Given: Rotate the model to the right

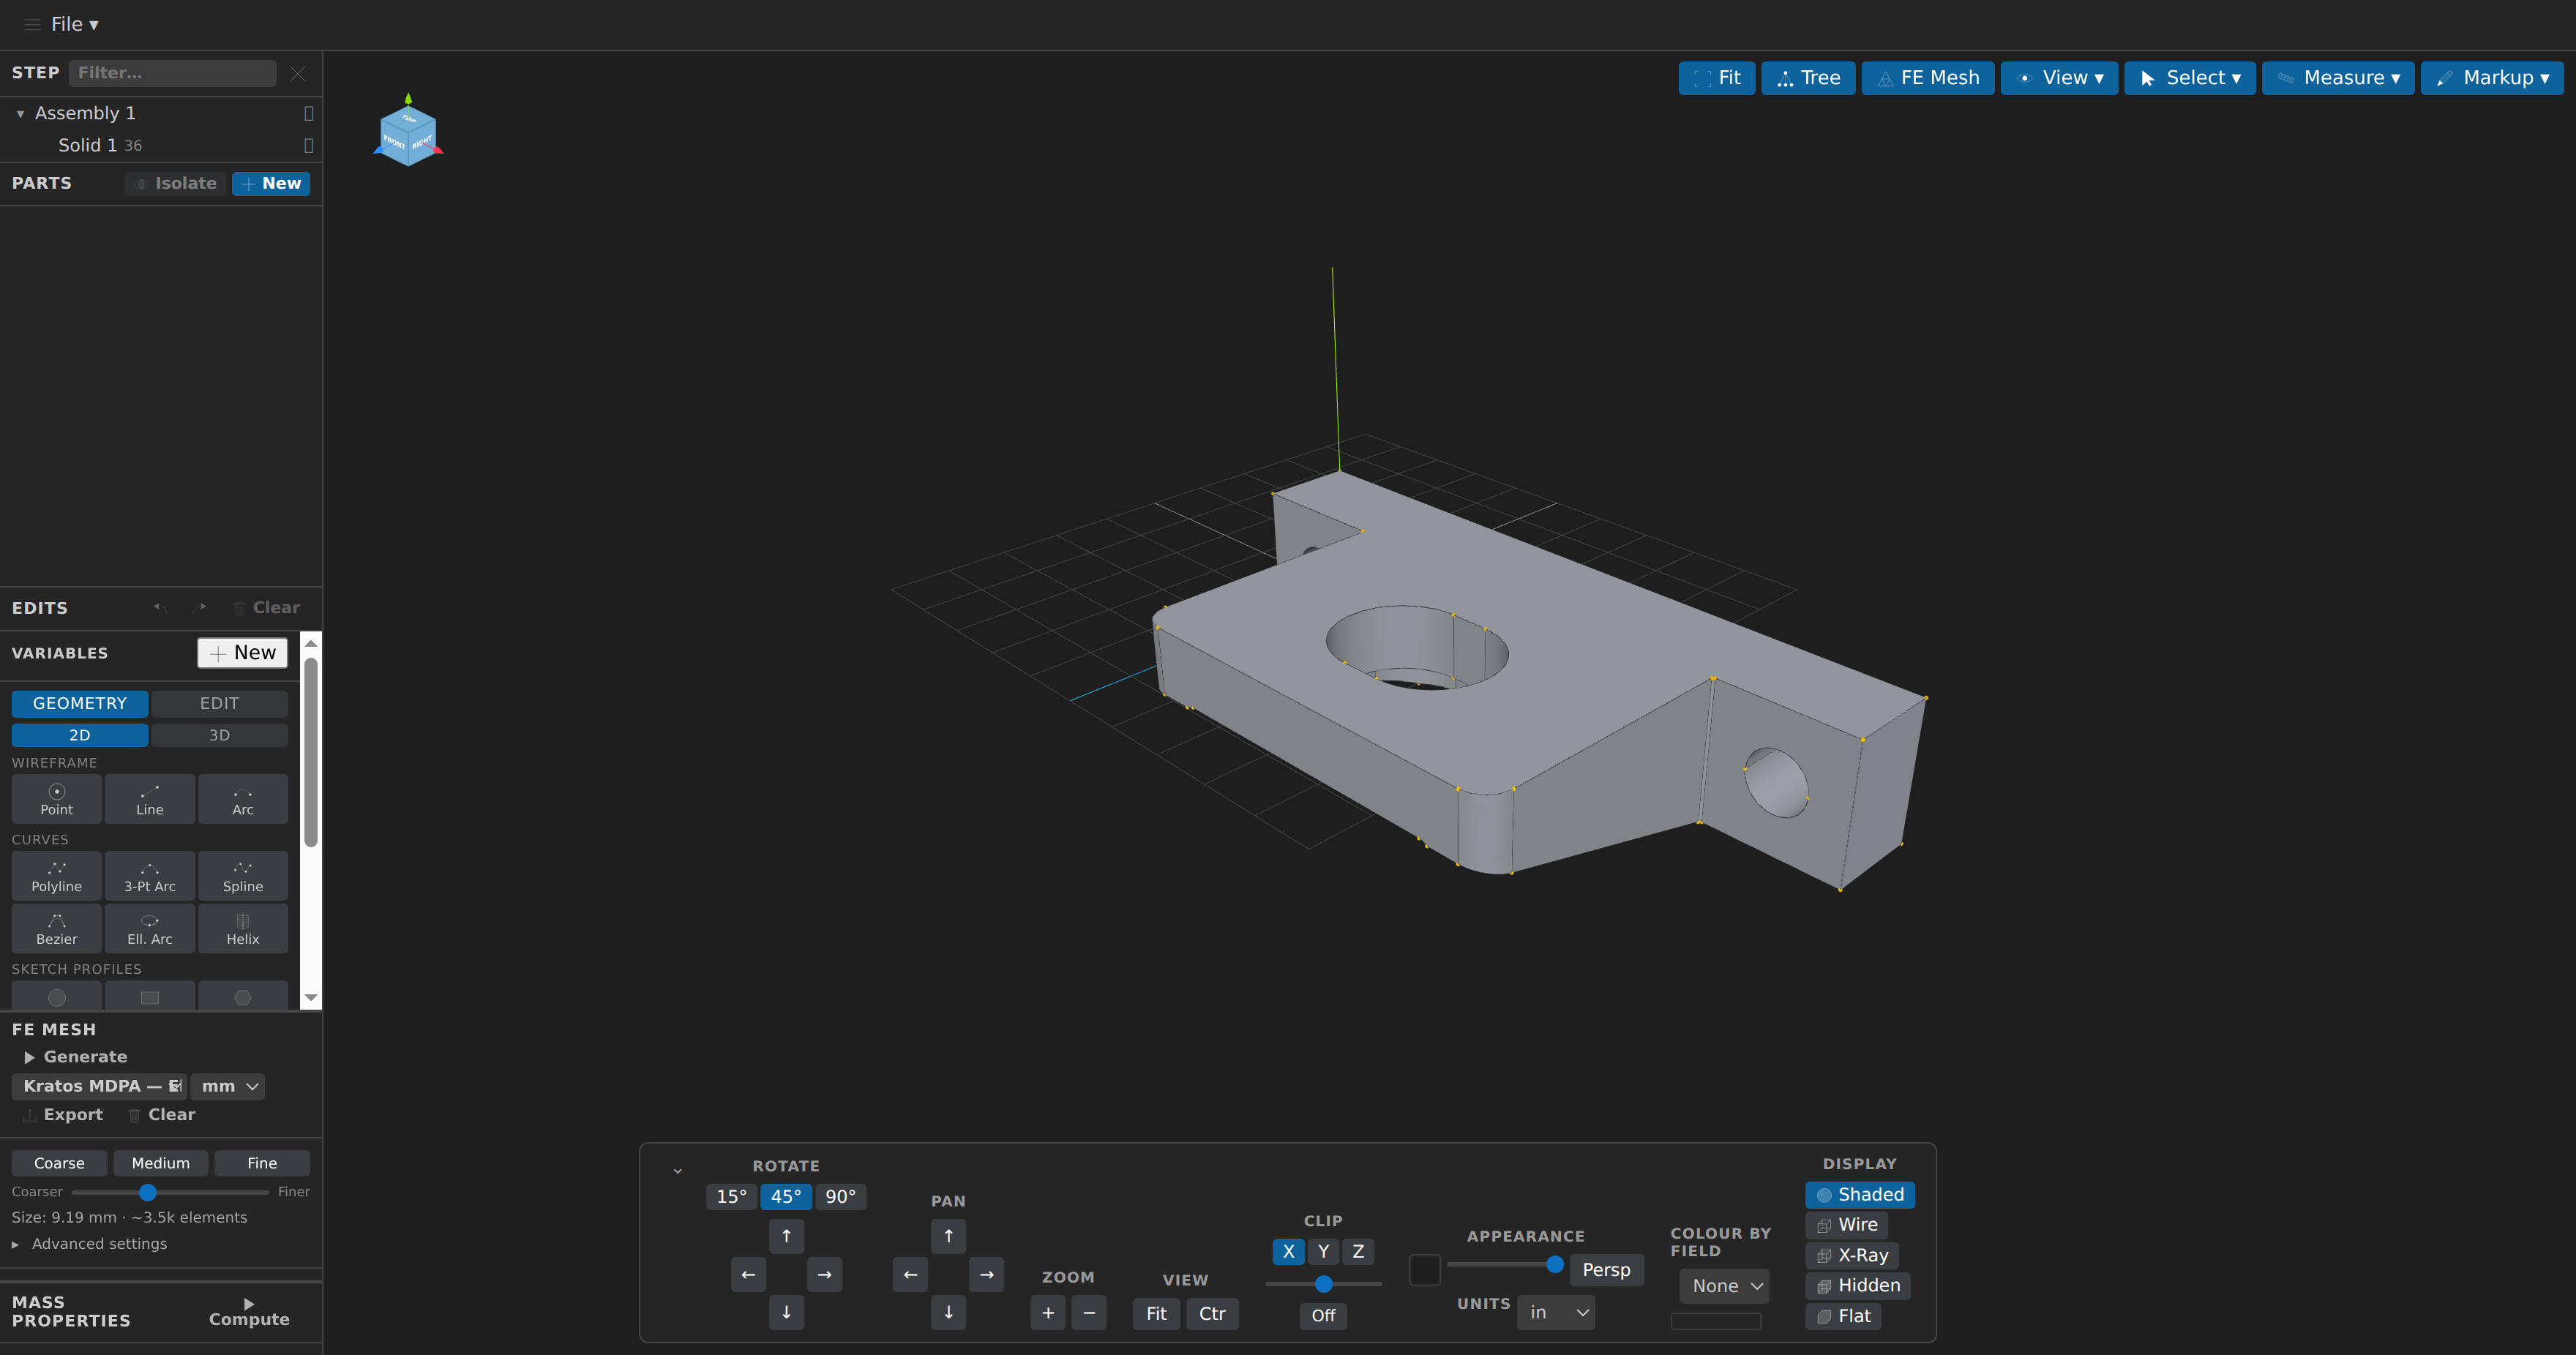Looking at the screenshot, I should (x=824, y=1274).
